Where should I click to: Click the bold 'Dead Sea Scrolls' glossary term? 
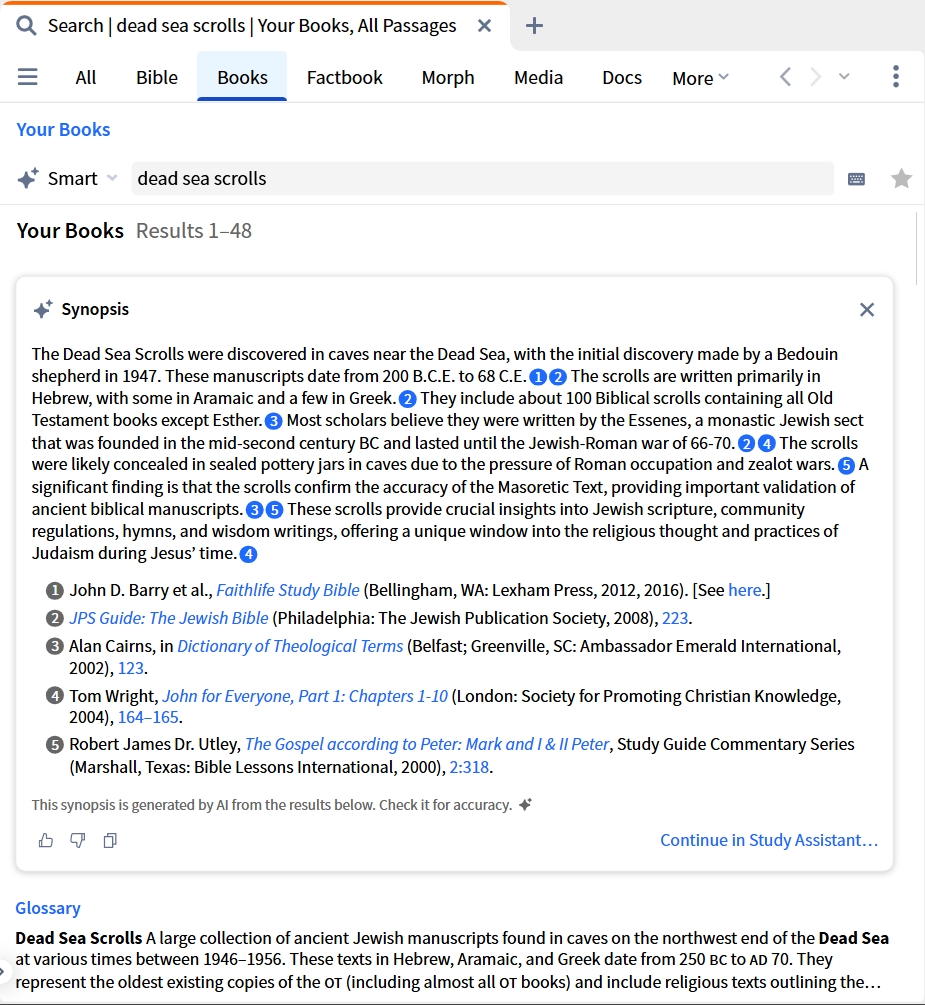tap(79, 938)
